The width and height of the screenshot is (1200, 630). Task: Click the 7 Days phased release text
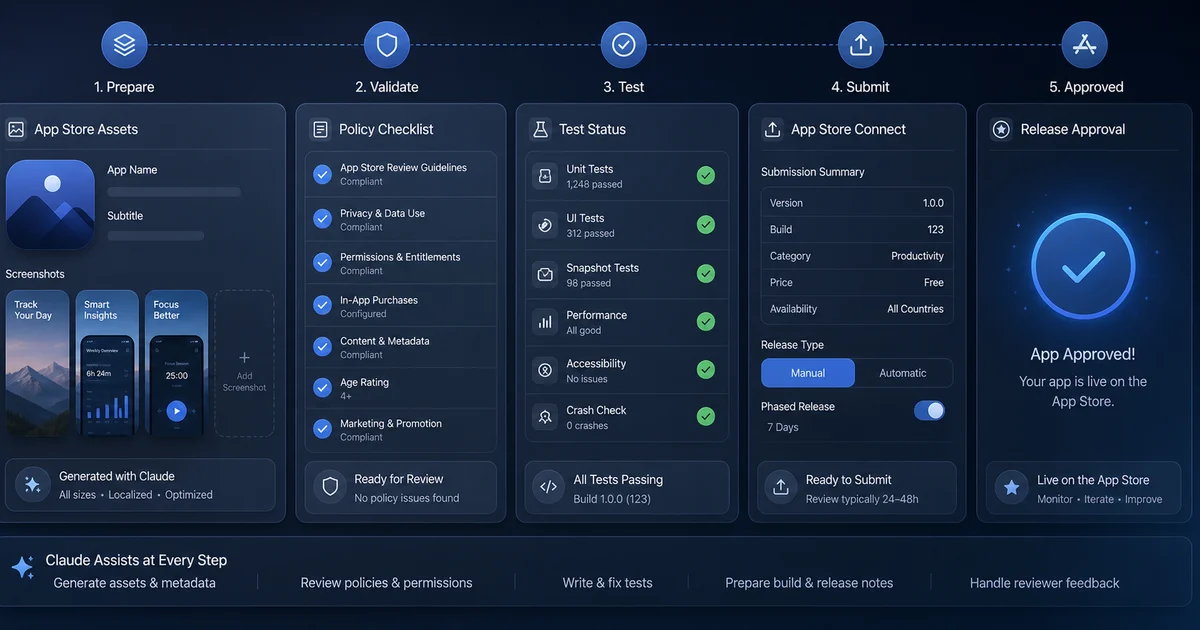(x=783, y=427)
